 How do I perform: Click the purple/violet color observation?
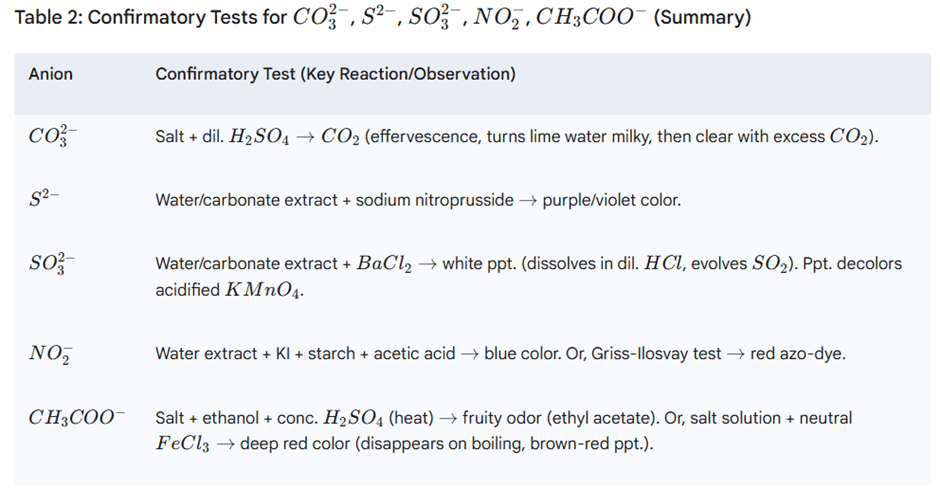click(x=611, y=200)
